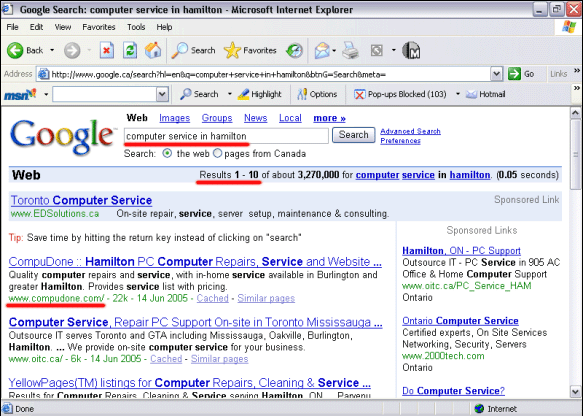Open the Tools menu
583x416 pixels.
point(136,27)
